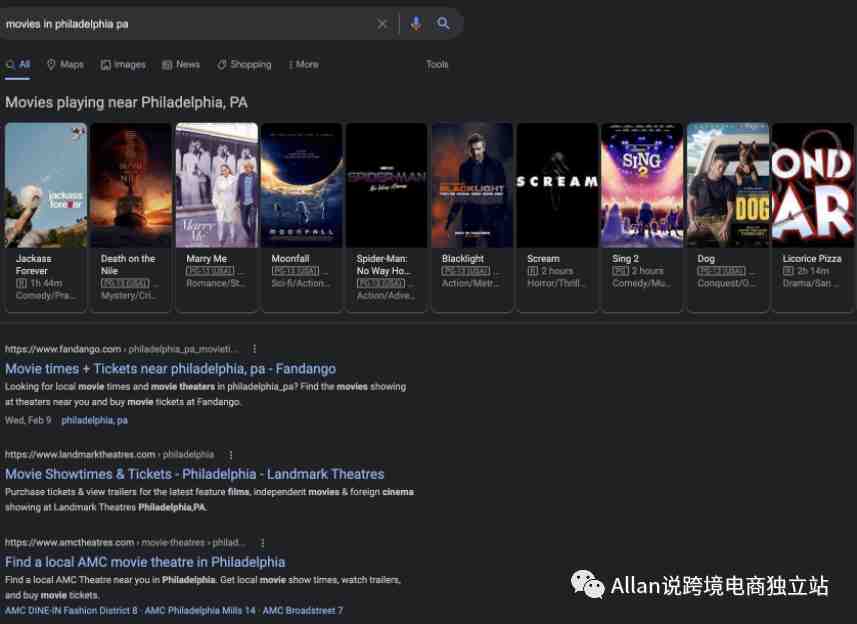
Task: Click the amctheatres.com URL breadcrumb
Action: pos(125,543)
